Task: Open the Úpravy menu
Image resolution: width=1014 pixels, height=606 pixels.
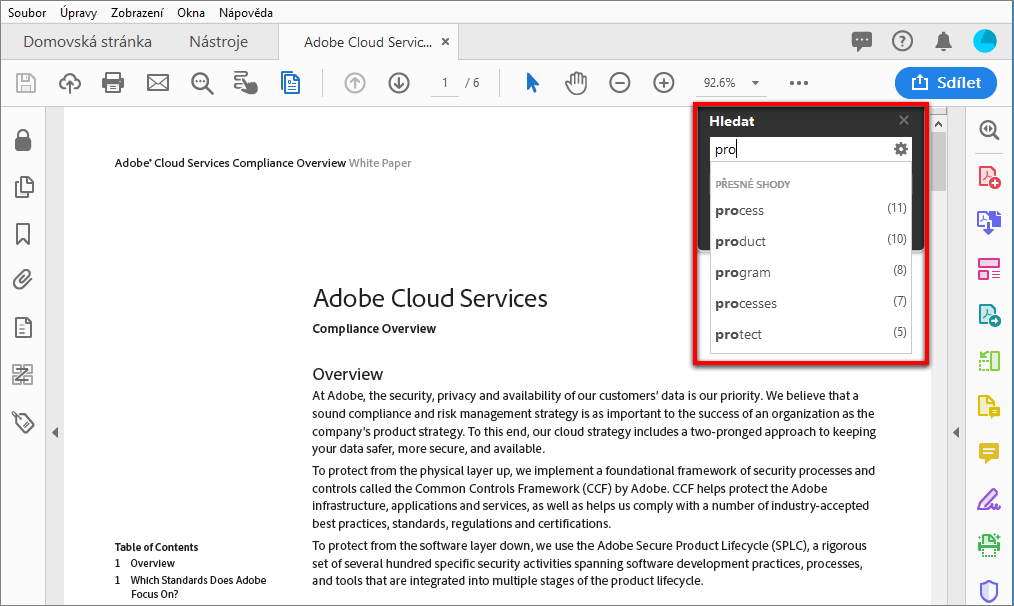Action: tap(78, 13)
